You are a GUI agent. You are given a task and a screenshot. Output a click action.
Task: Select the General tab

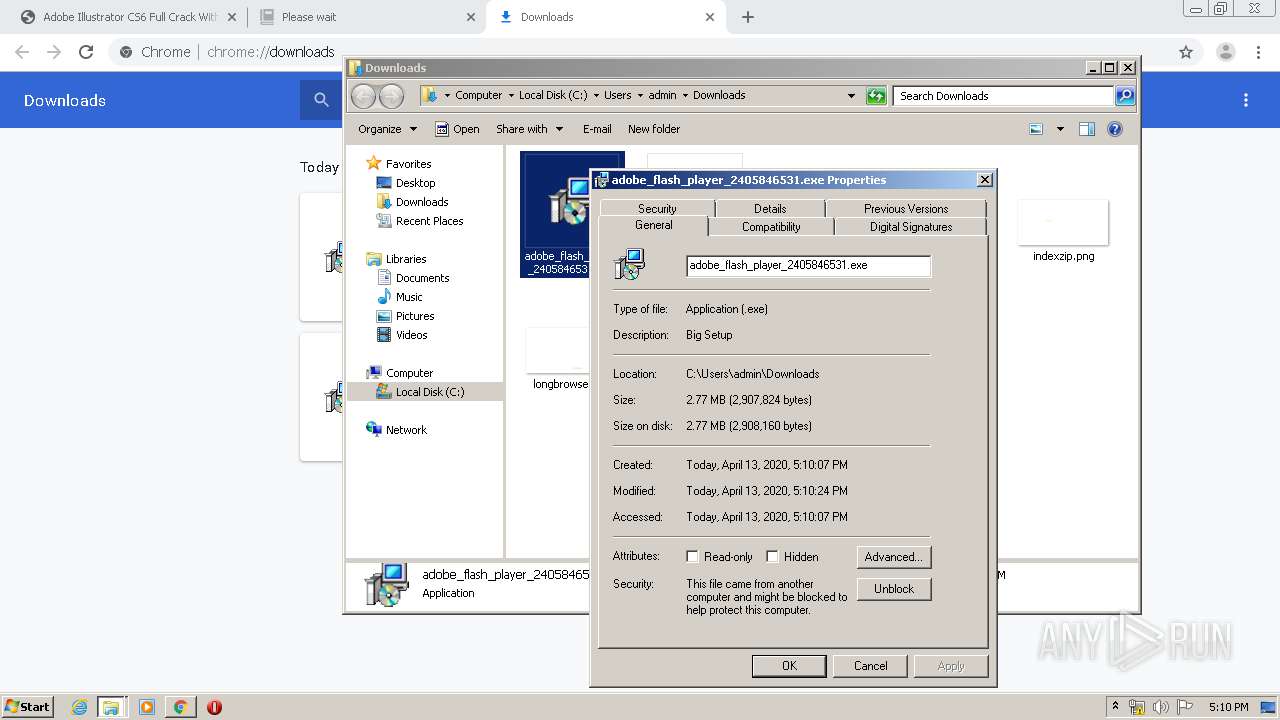point(654,226)
